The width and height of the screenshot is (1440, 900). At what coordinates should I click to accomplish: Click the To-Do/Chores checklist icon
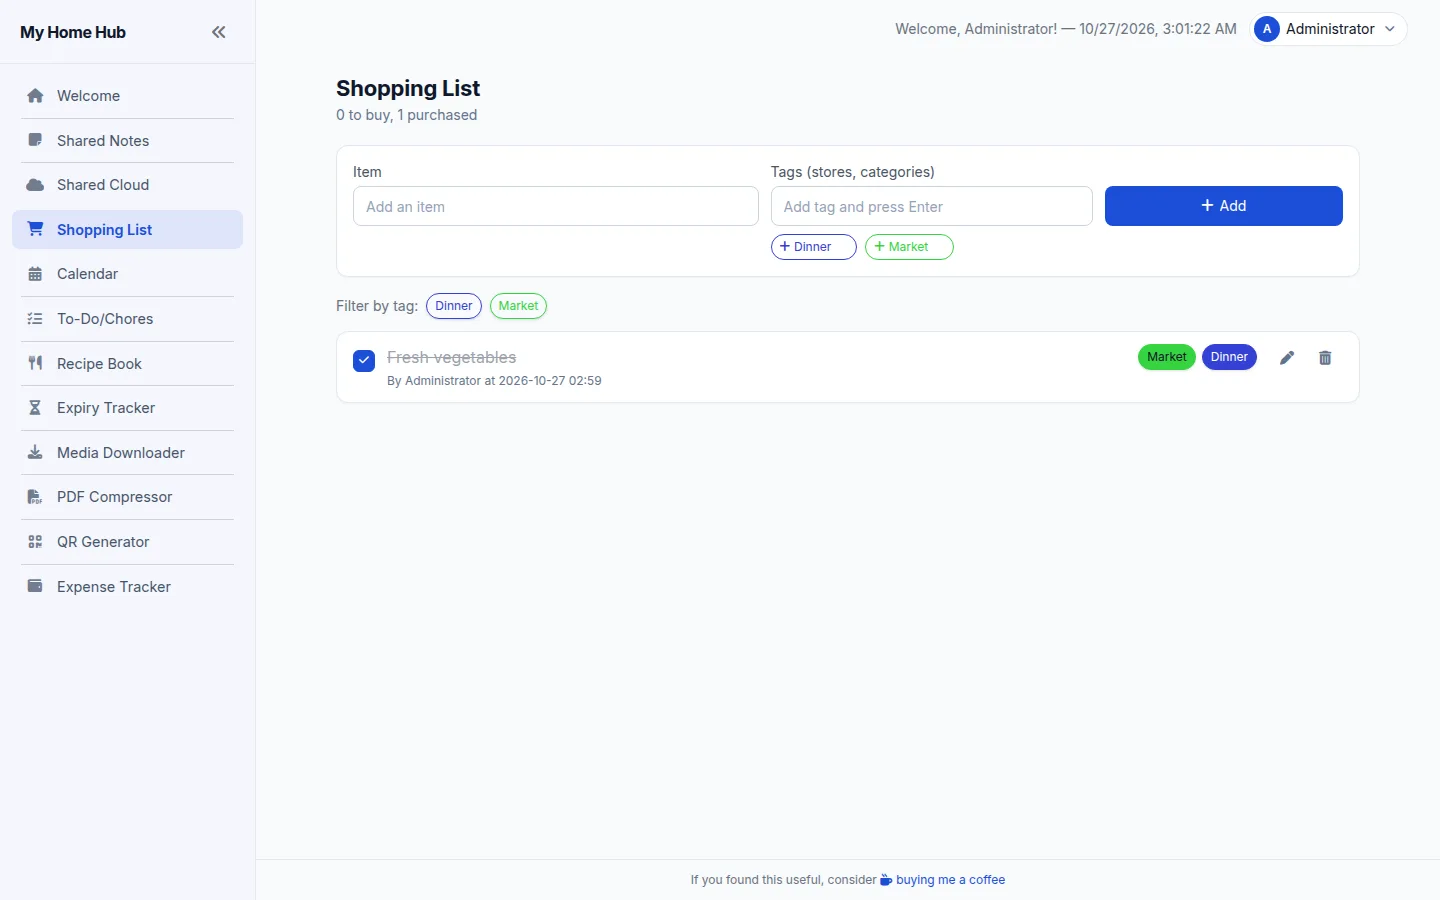[x=35, y=319]
